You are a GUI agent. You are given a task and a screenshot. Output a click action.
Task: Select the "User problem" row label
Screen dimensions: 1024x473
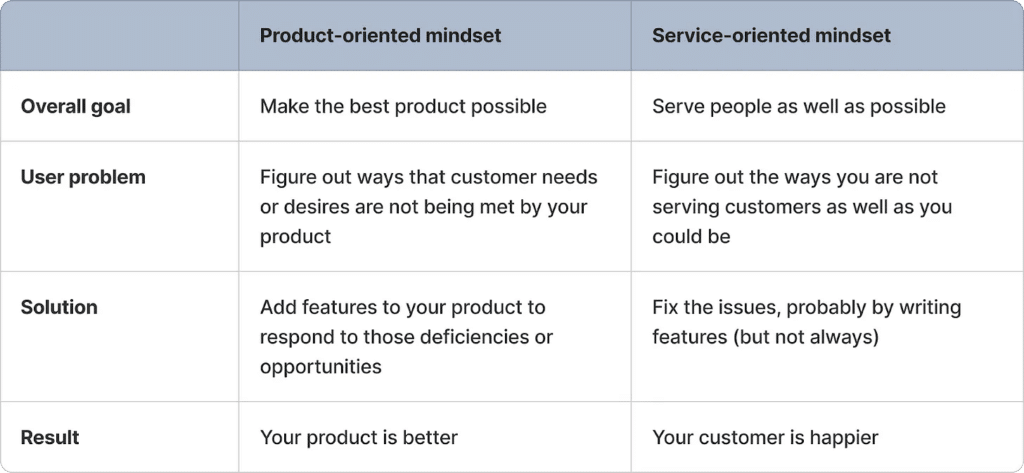[83, 177]
